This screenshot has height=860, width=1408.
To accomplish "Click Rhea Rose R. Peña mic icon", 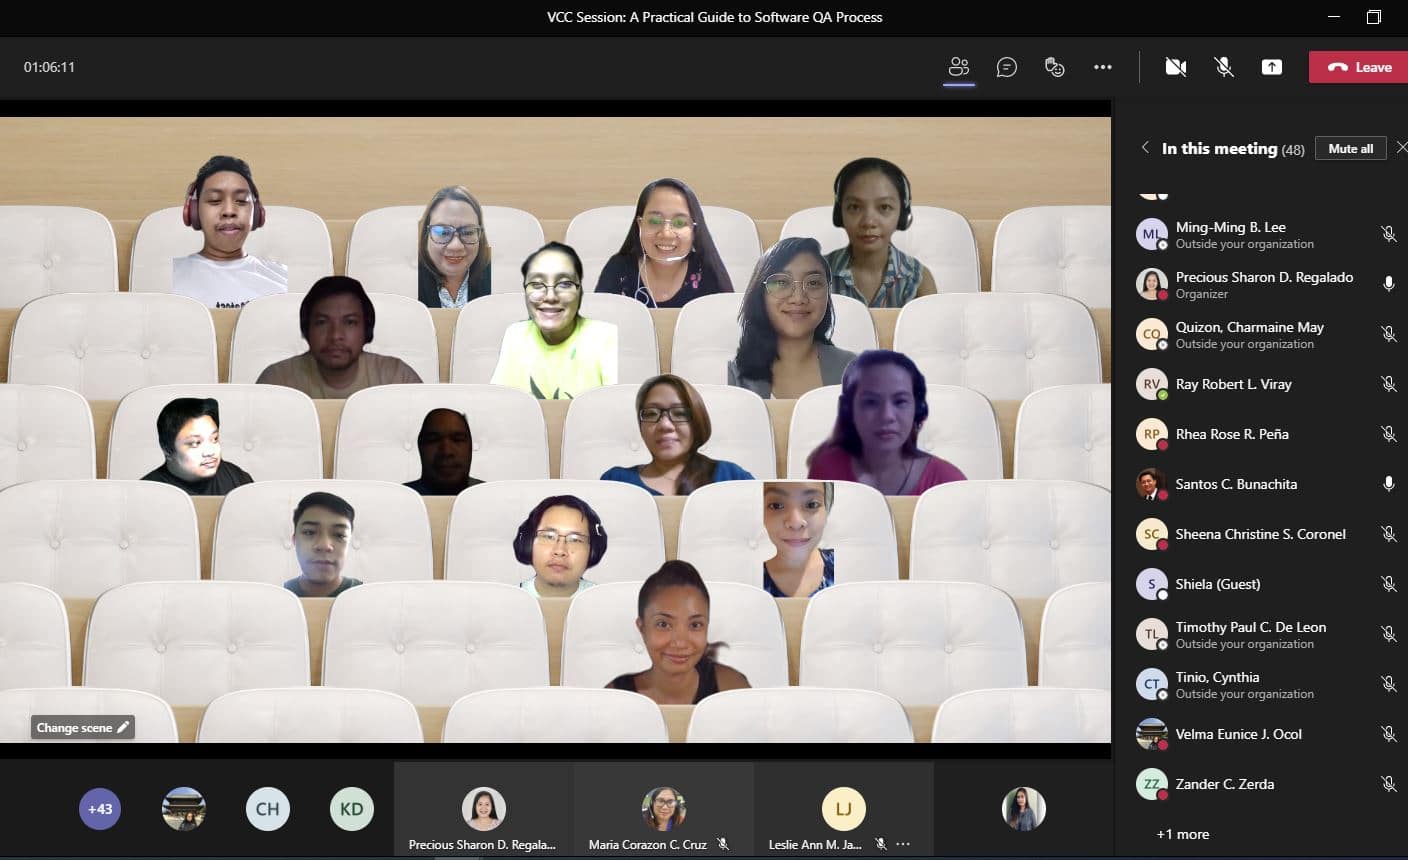I will point(1388,434).
